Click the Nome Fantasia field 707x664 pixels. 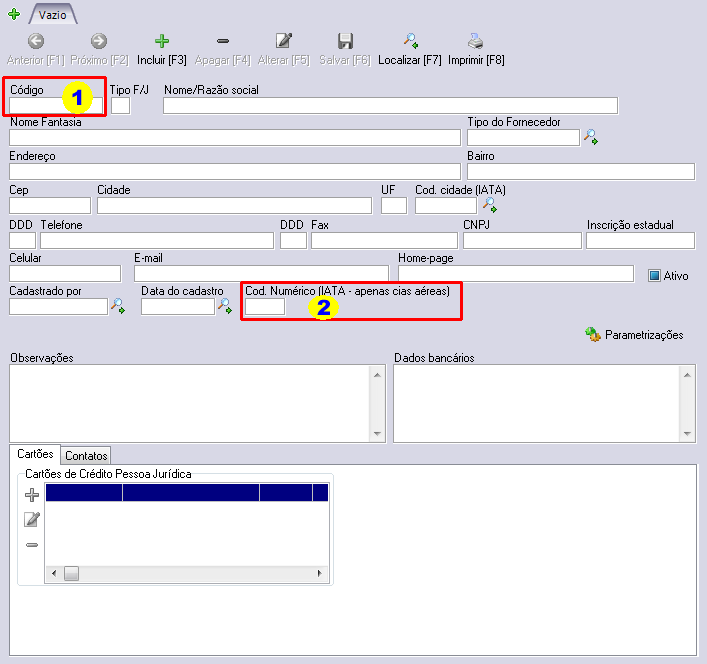pyautogui.click(x=235, y=137)
